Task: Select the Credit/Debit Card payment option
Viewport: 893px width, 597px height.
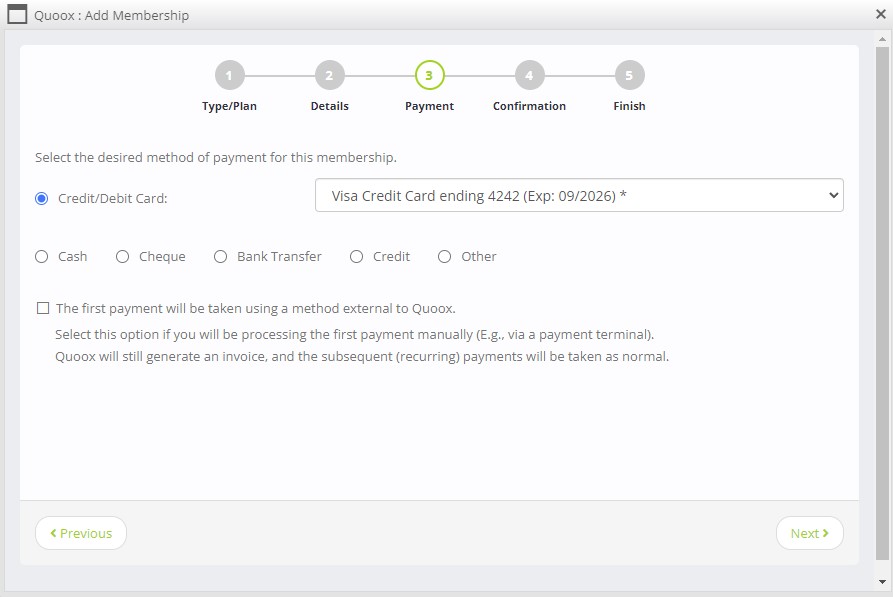Action: (40, 197)
